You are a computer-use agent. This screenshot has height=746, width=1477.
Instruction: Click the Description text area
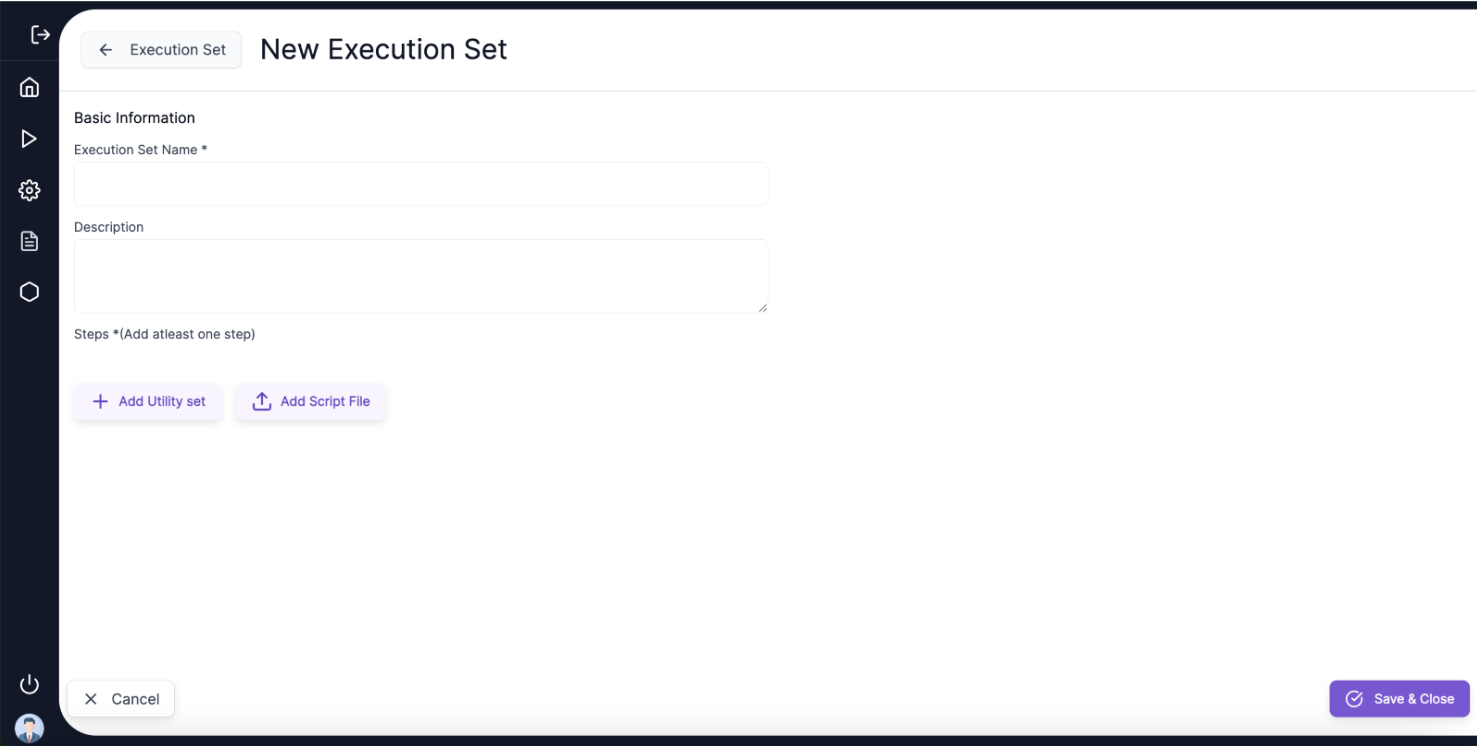(x=420, y=275)
